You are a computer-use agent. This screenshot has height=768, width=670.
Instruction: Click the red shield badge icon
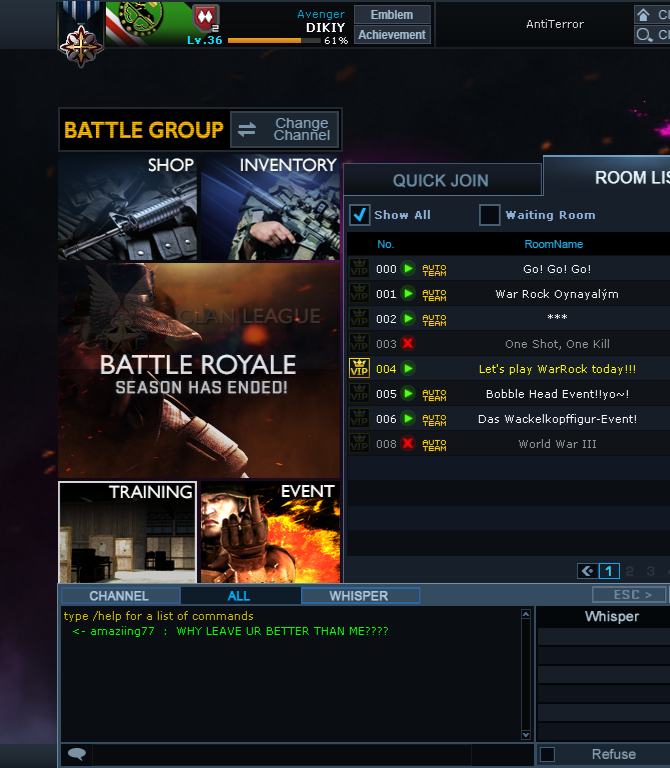206,18
